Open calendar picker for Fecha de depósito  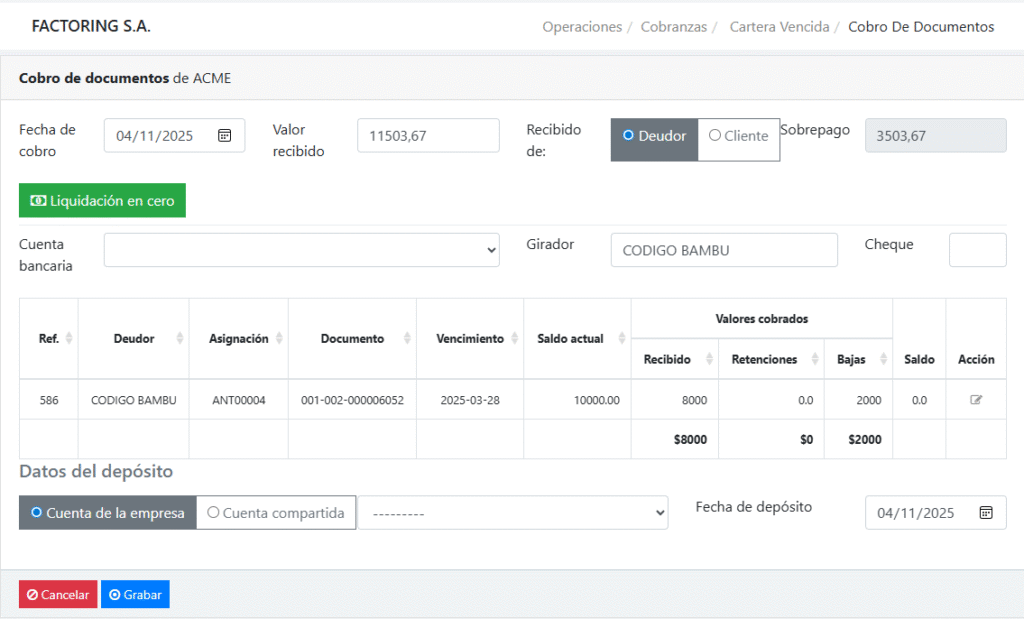(986, 513)
